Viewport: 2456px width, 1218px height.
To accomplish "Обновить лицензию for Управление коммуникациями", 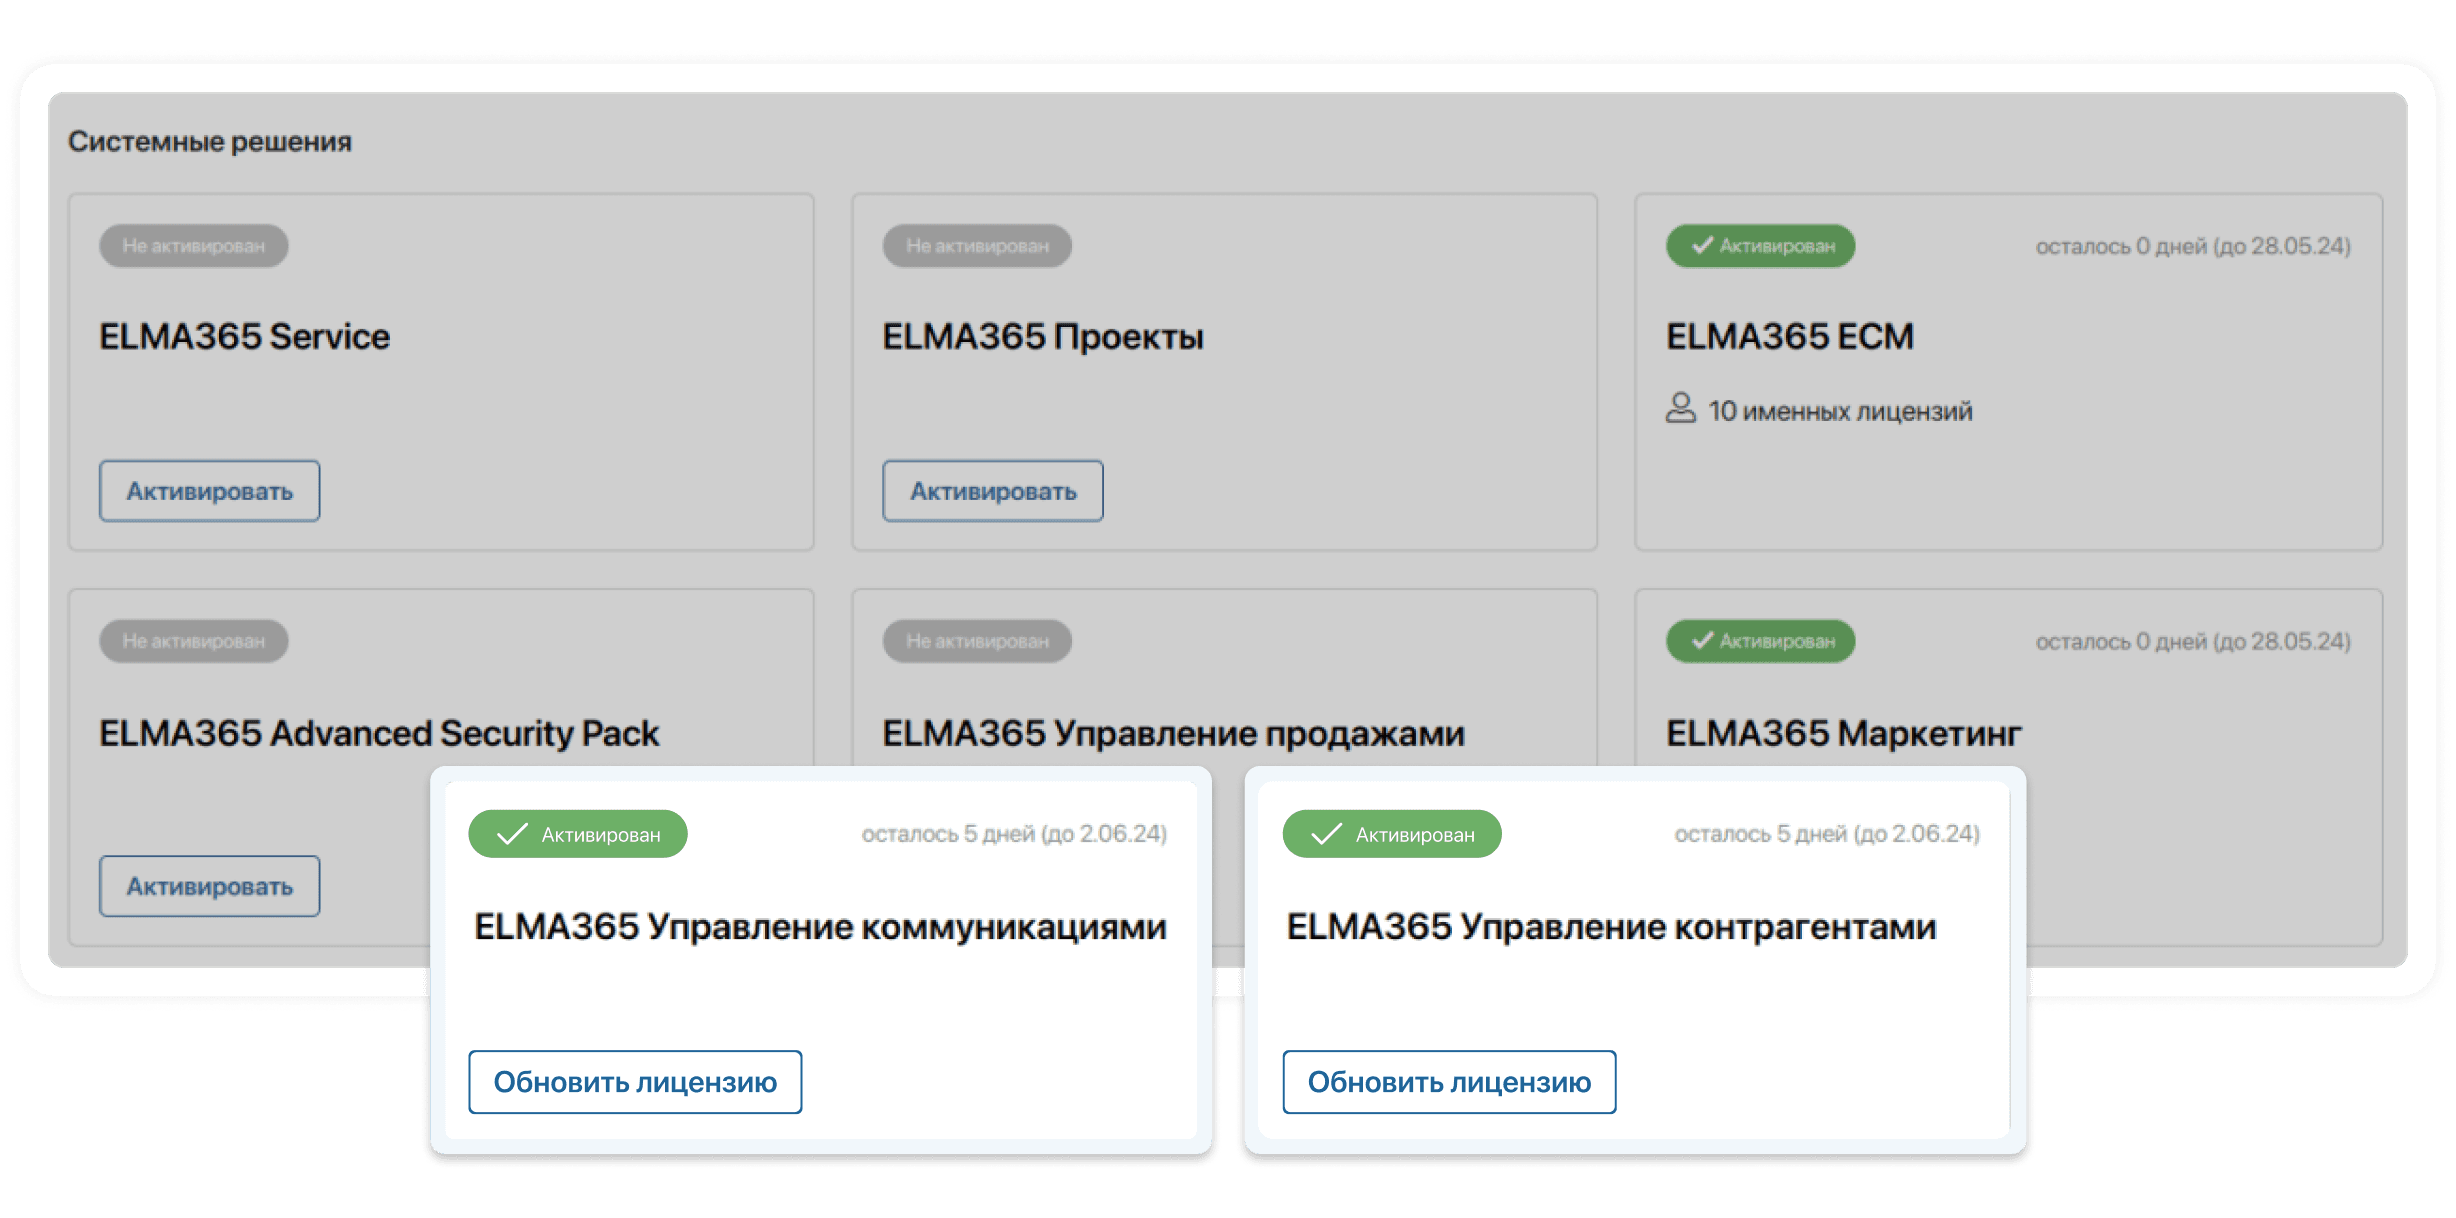I will click(x=635, y=1082).
